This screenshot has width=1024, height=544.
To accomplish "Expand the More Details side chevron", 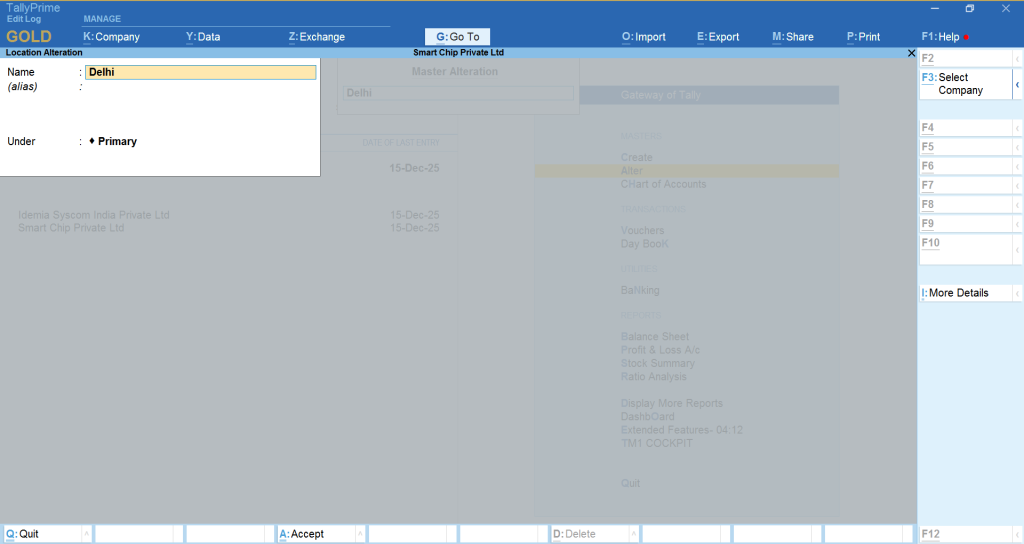I will tap(1017, 293).
